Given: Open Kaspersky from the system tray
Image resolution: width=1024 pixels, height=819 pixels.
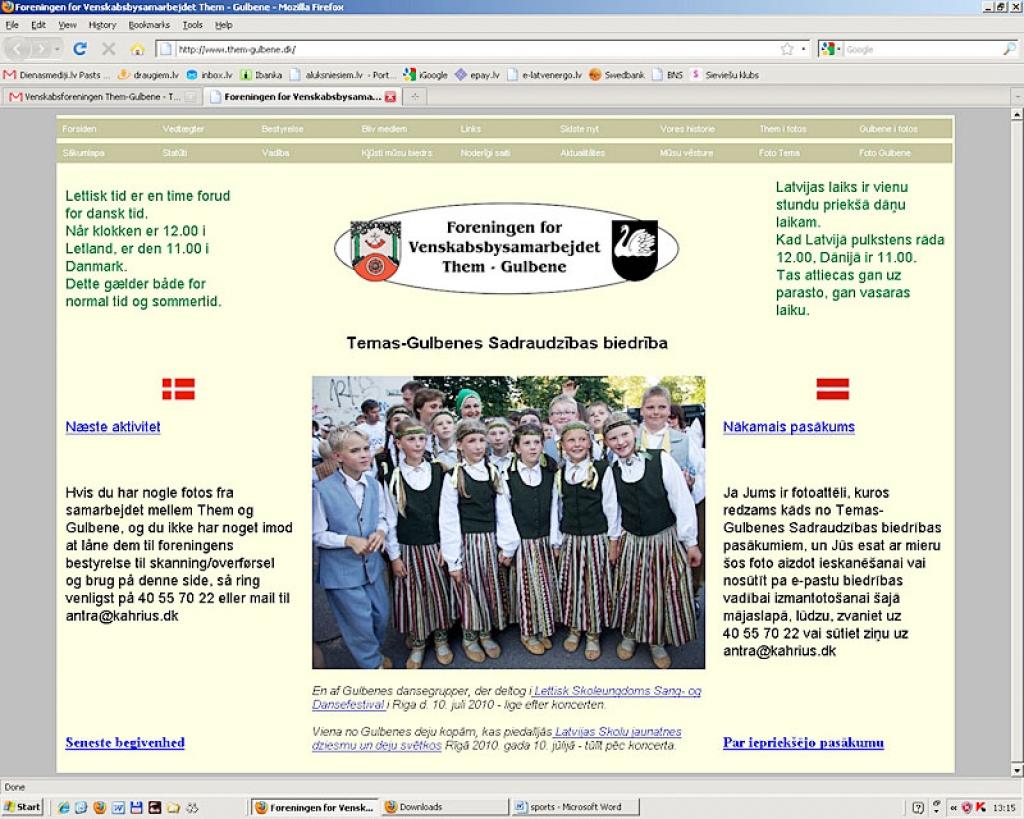Looking at the screenshot, I should tap(980, 806).
